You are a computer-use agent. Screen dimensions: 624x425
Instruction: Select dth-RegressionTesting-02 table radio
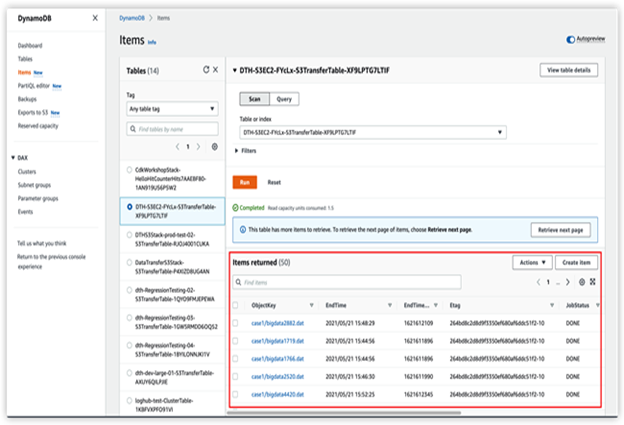129,290
